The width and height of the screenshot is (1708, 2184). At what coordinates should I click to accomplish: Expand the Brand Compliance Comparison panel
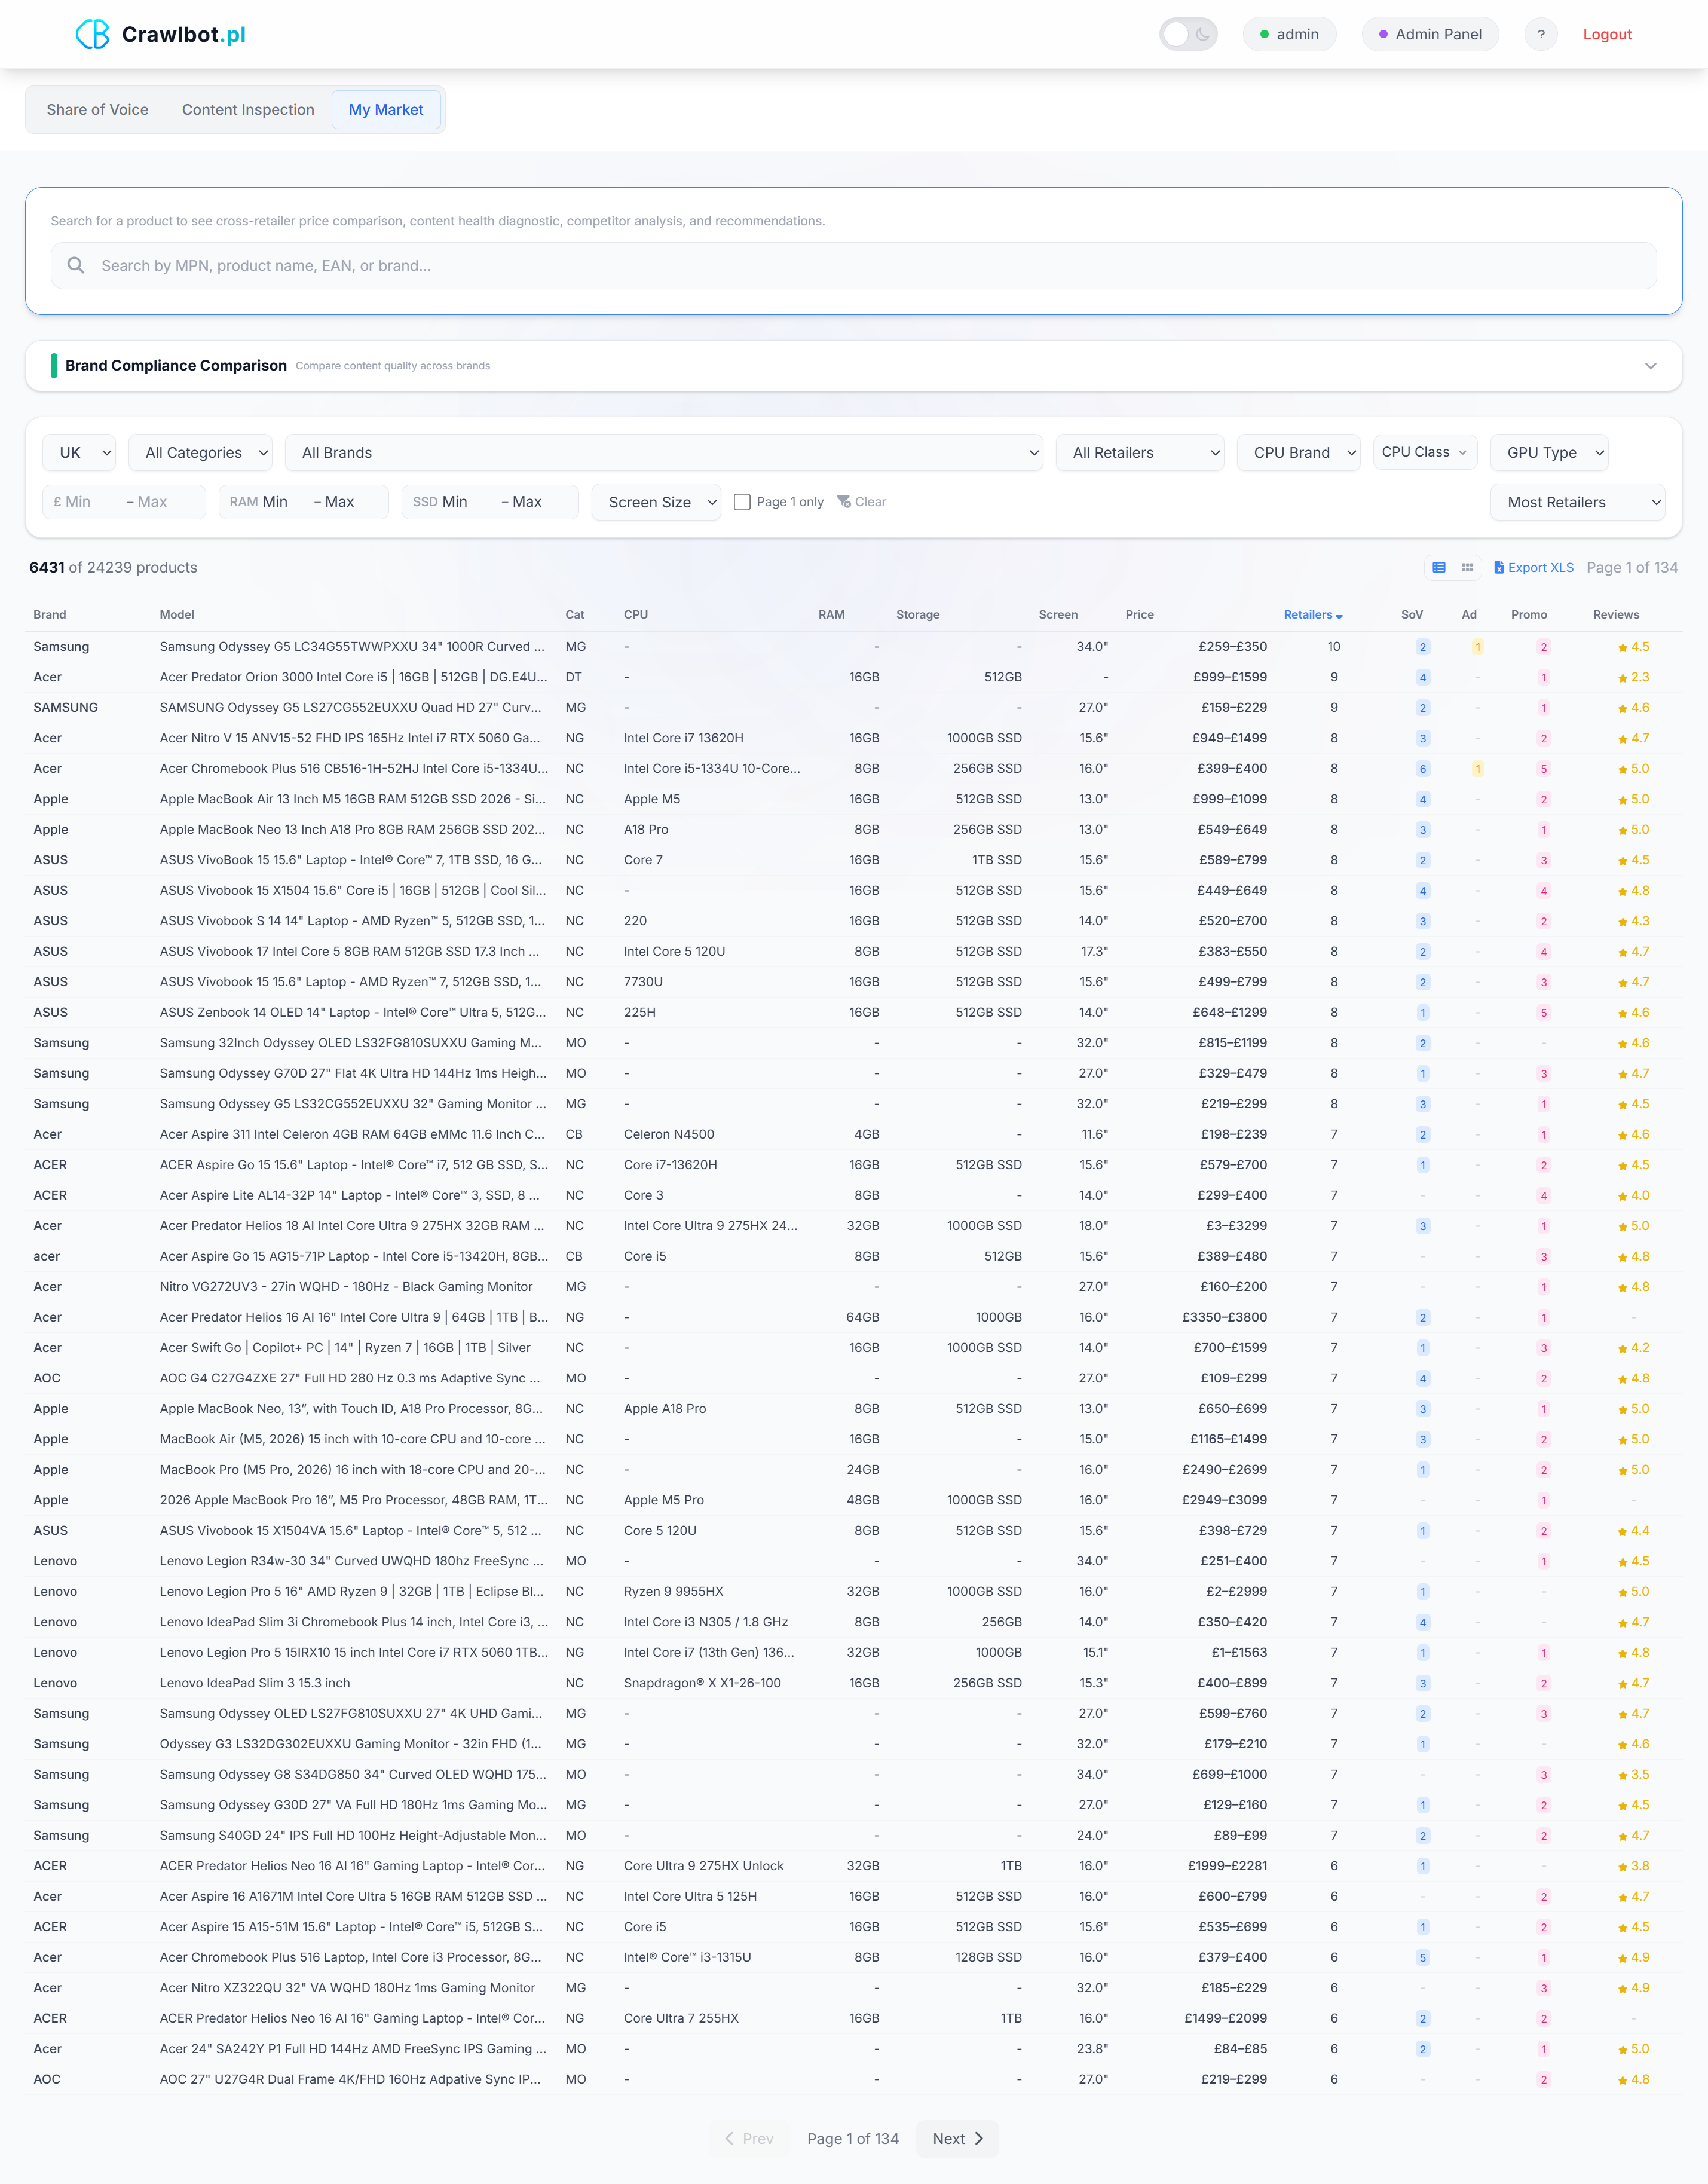pos(1650,366)
